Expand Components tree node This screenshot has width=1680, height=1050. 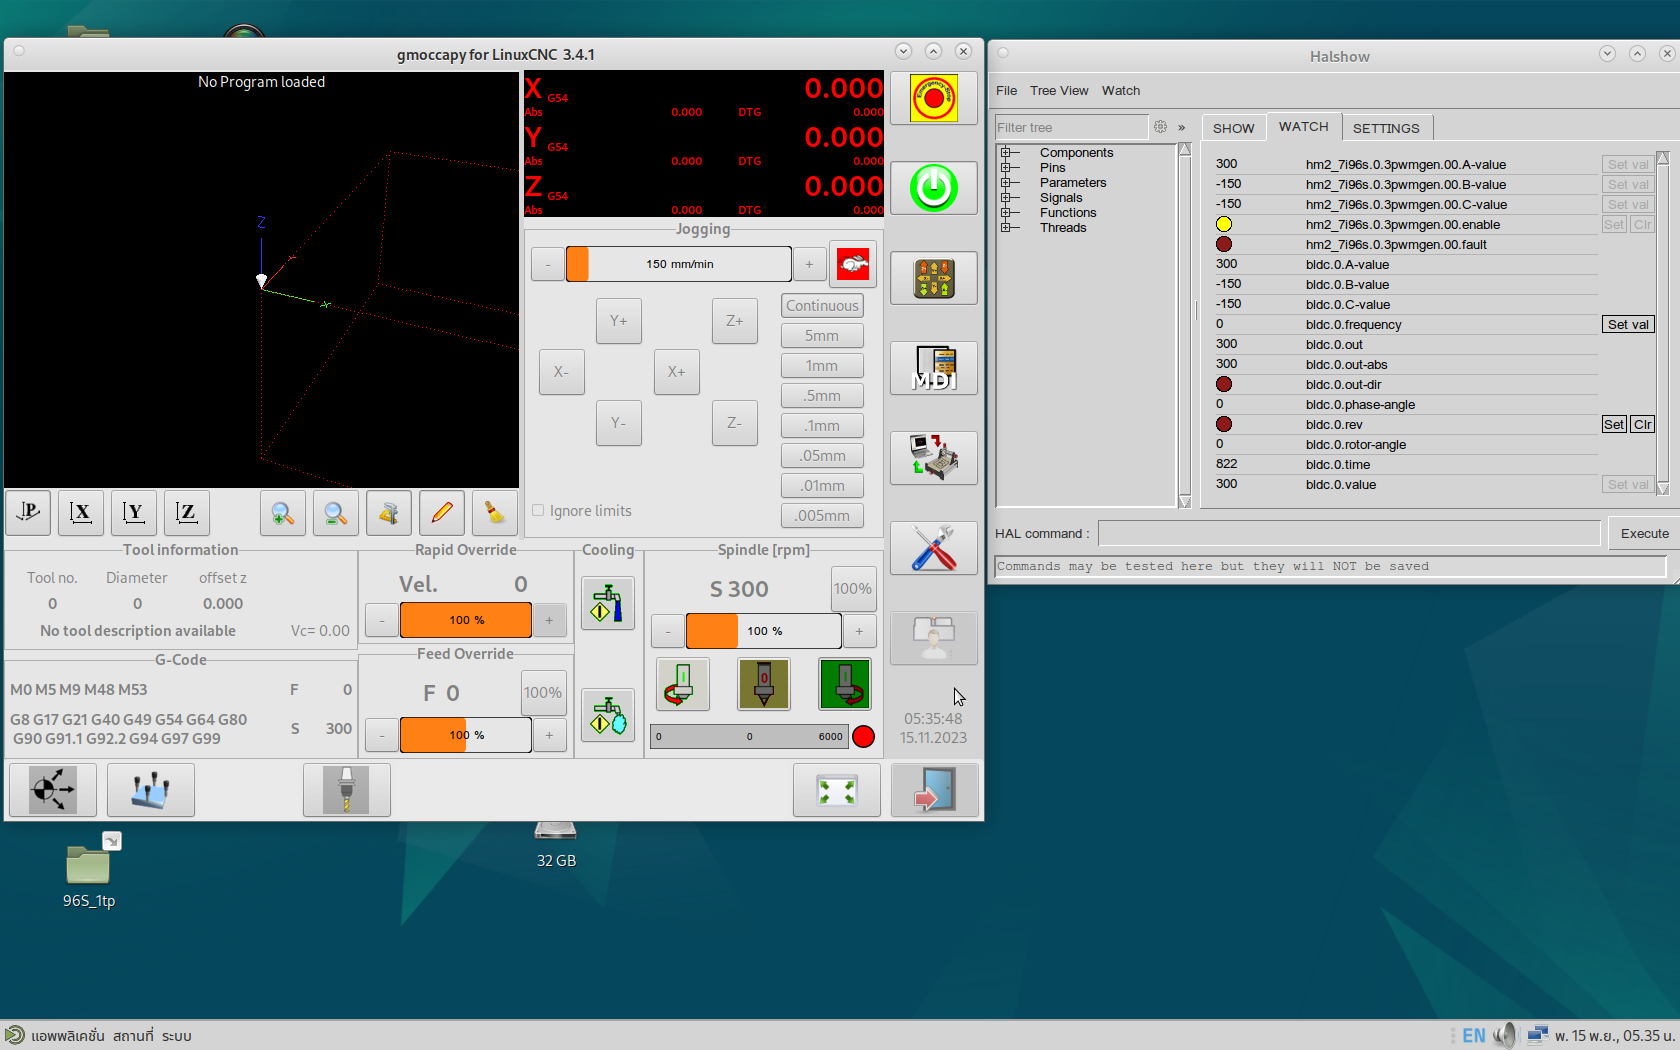click(x=1005, y=152)
